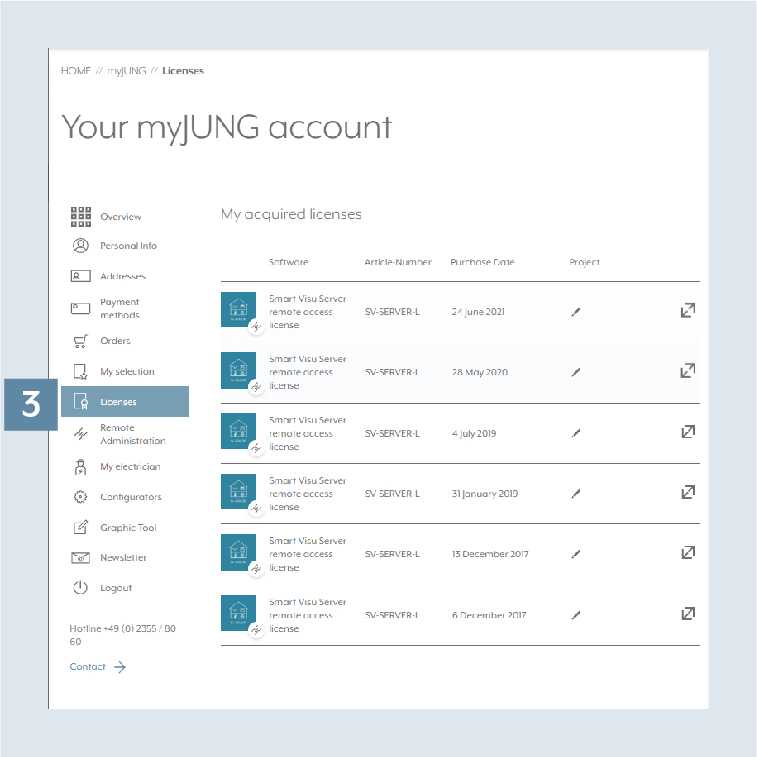Click the Hotline phone number text

(123, 635)
